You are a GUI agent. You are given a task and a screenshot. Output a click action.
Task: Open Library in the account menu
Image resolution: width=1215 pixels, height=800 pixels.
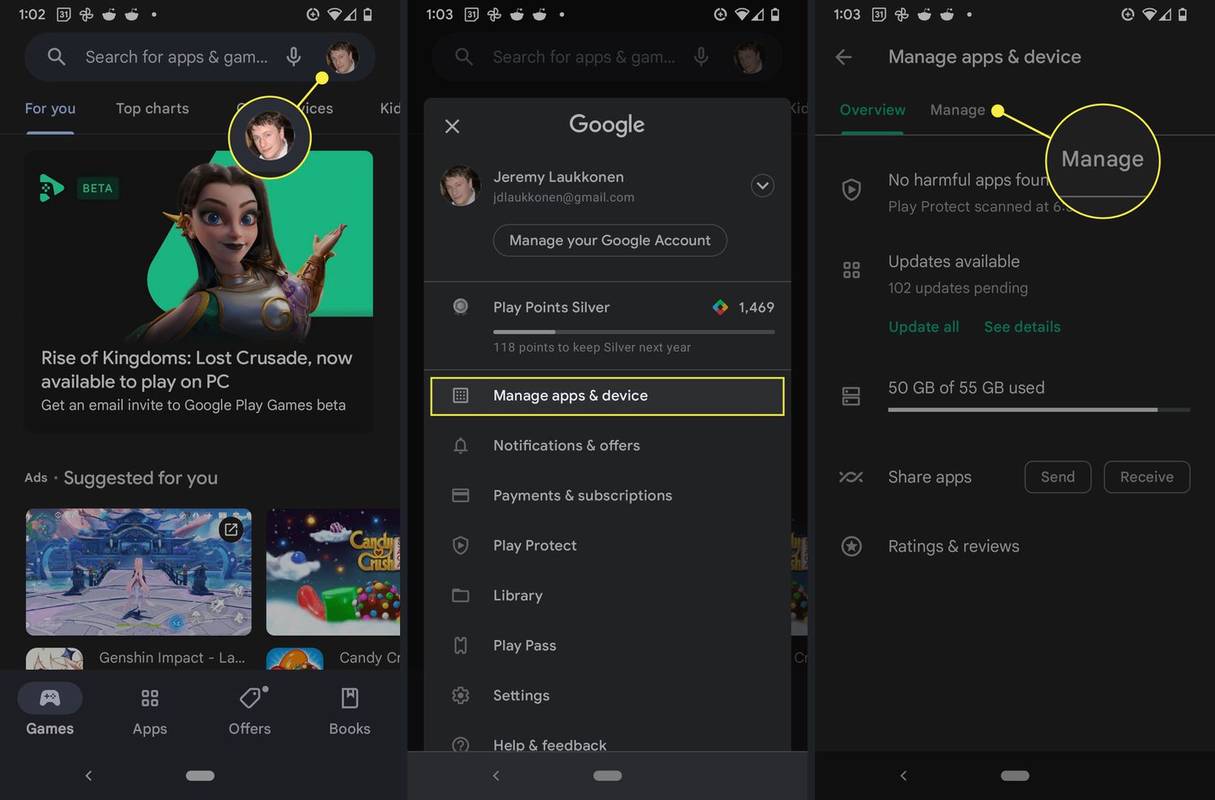607,596
